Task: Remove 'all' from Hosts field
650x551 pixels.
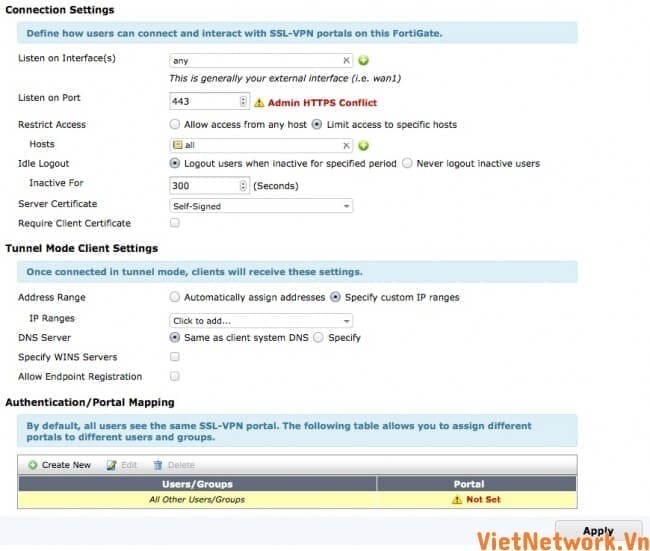Action: click(346, 146)
